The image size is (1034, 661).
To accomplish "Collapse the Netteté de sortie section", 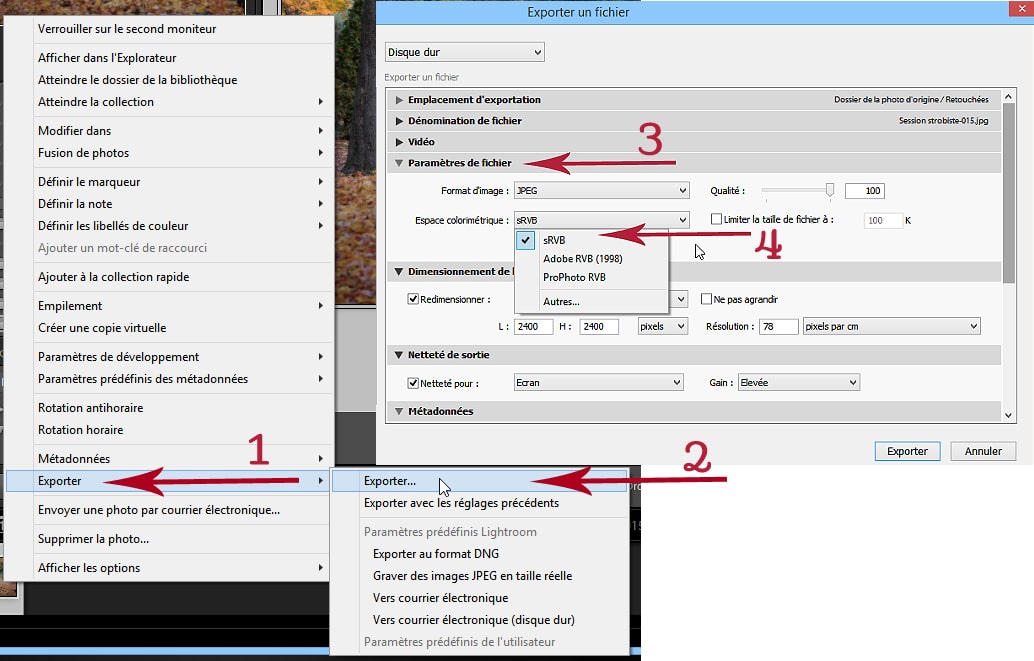I will 400,355.
